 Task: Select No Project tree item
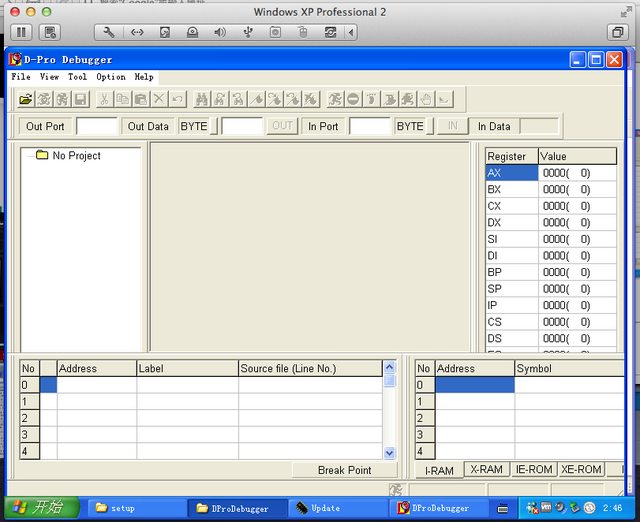pyautogui.click(x=76, y=155)
